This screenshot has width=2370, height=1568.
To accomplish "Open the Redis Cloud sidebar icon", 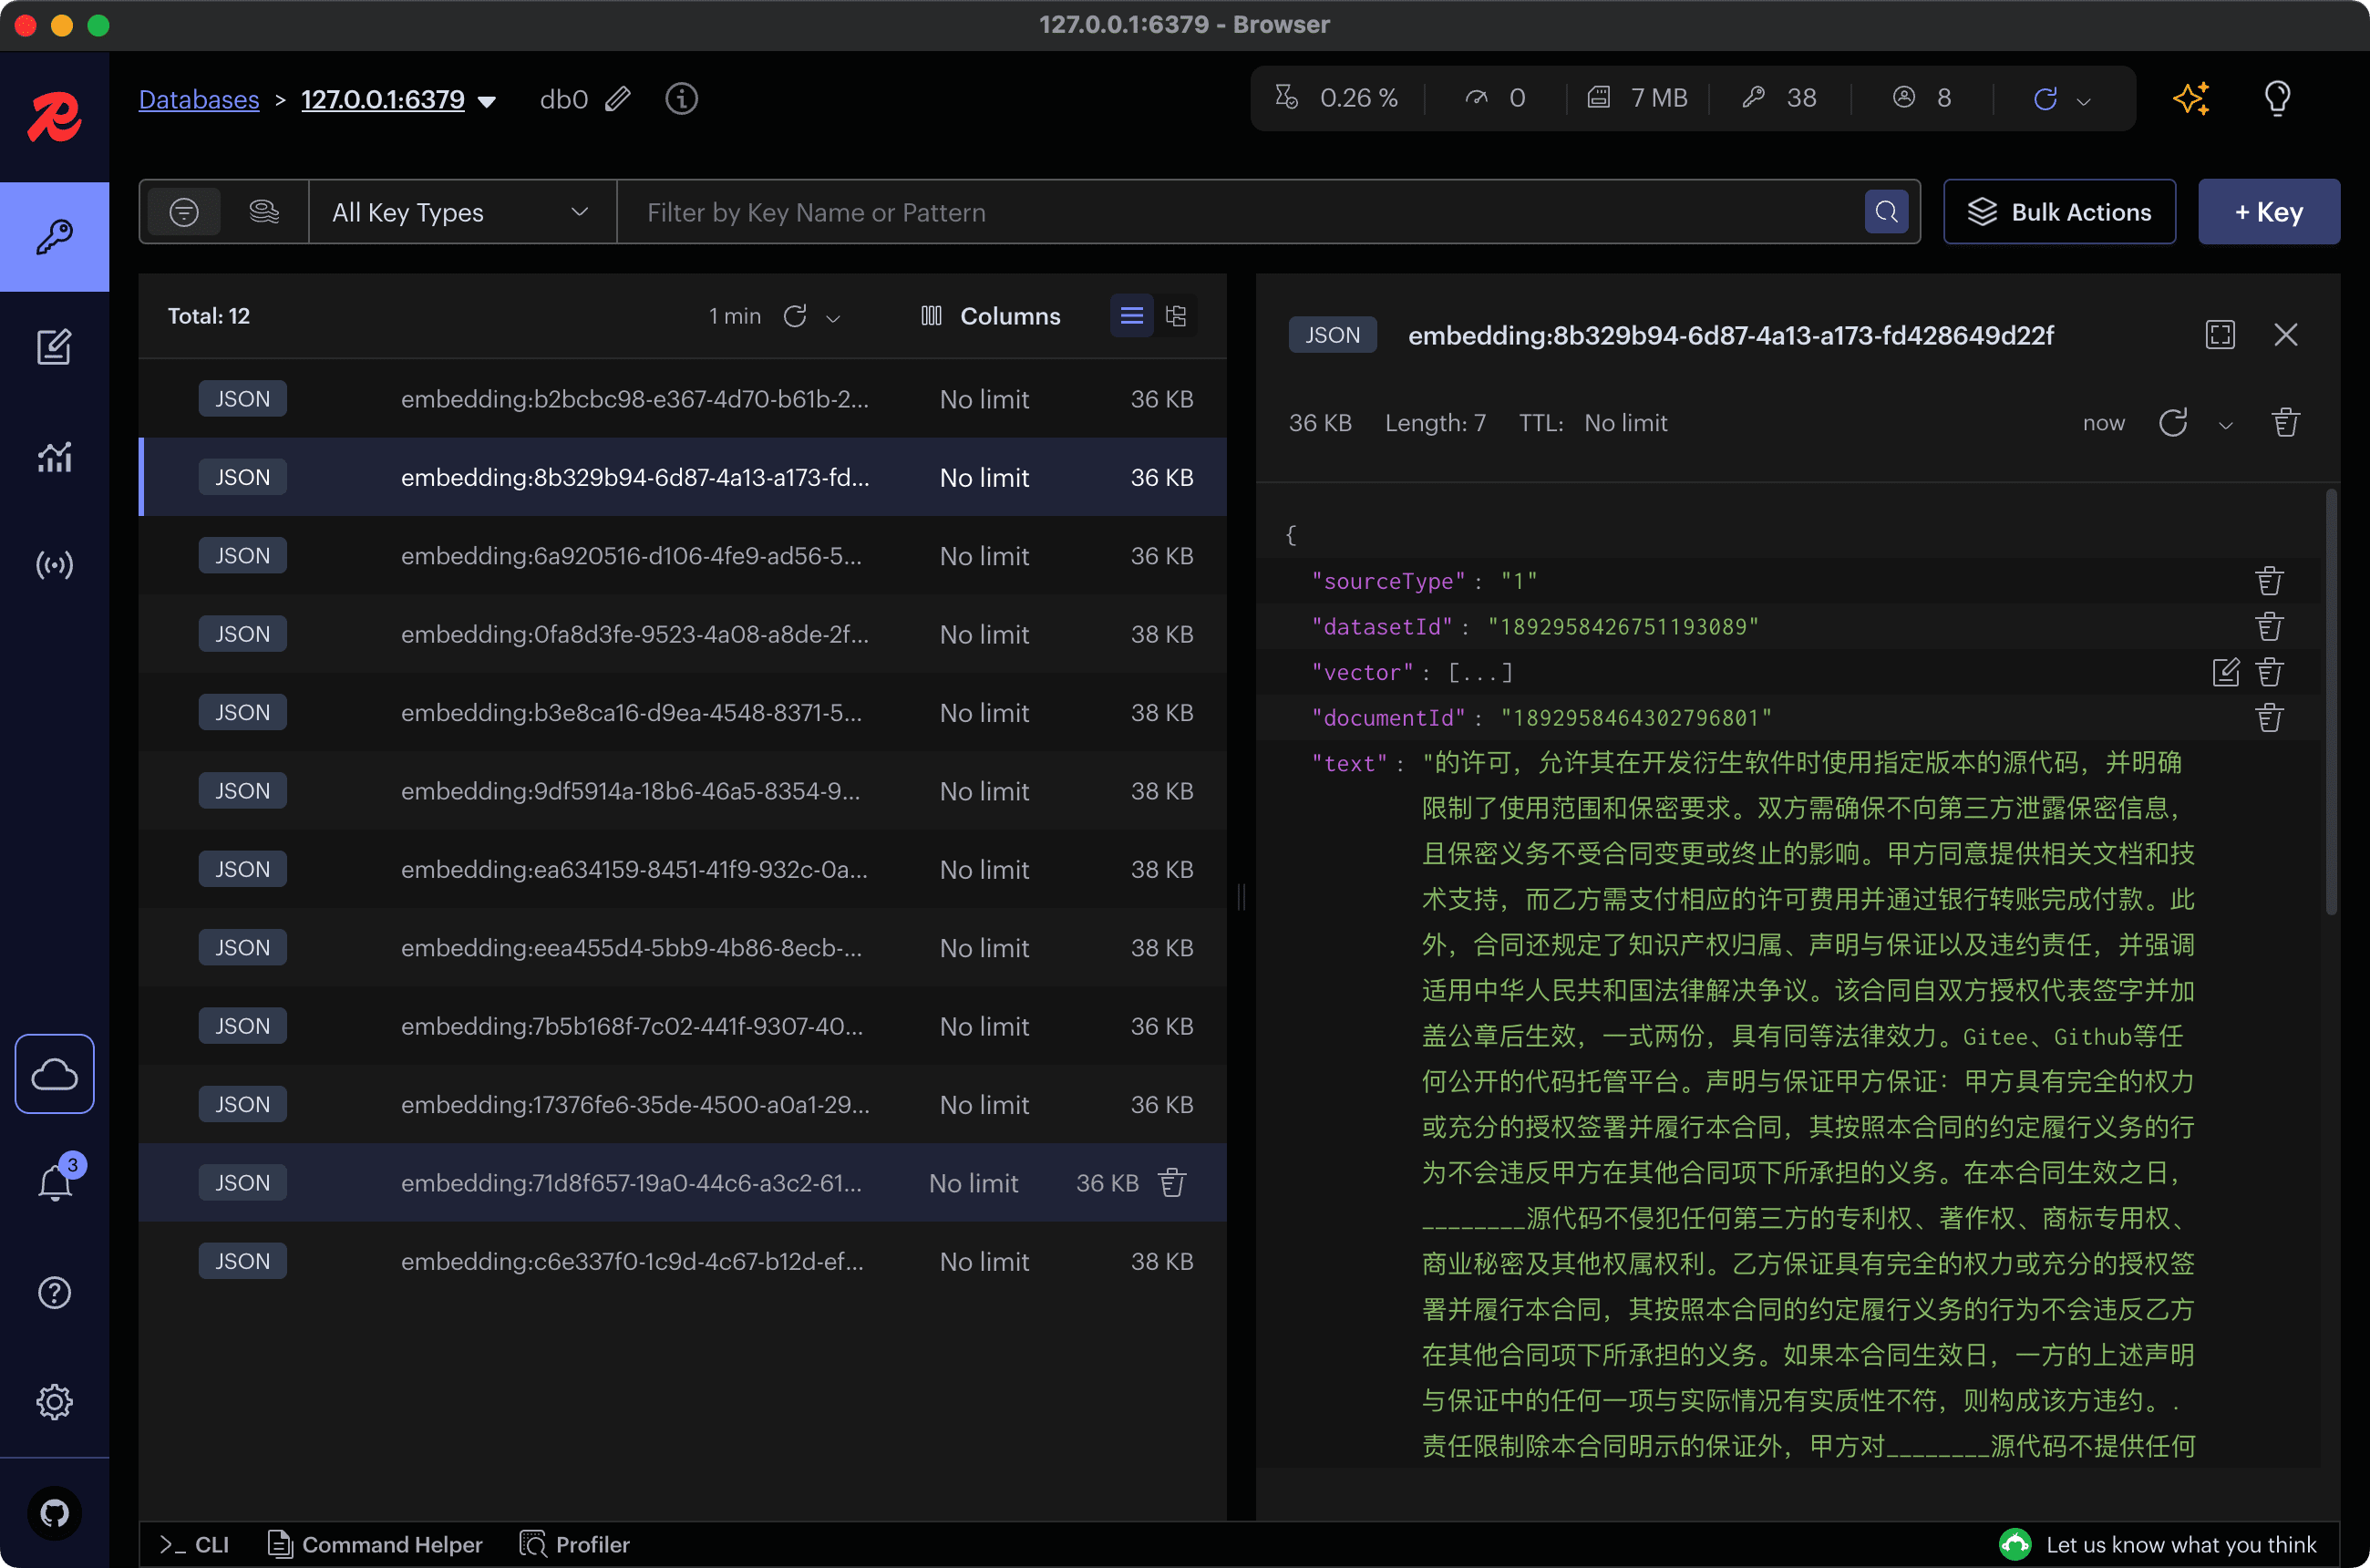I will (54, 1074).
